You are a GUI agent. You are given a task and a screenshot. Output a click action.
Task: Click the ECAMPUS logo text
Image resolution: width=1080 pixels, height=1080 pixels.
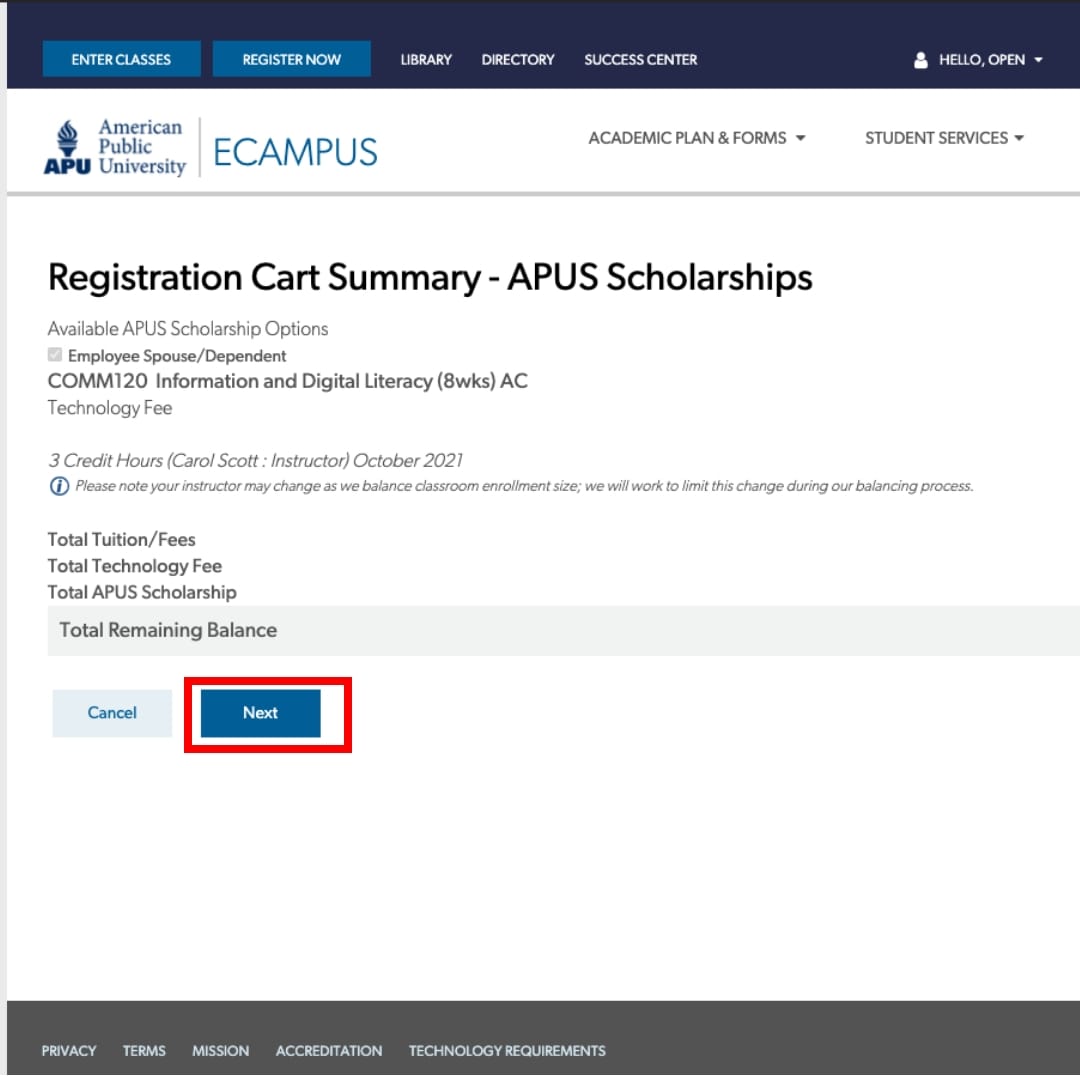click(x=295, y=152)
